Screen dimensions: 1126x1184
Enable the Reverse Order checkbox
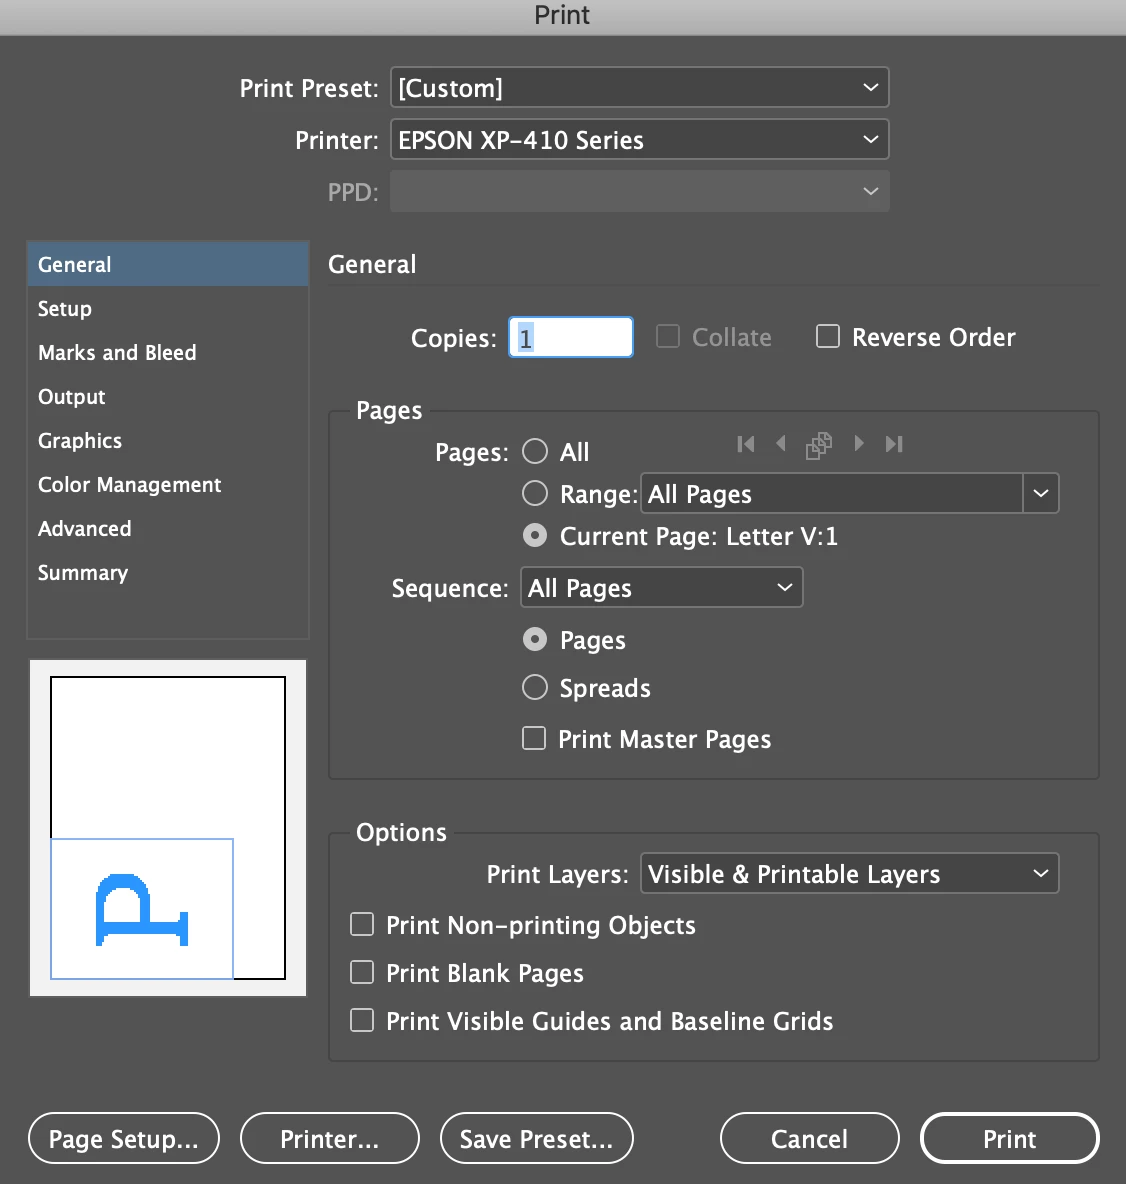(x=828, y=336)
